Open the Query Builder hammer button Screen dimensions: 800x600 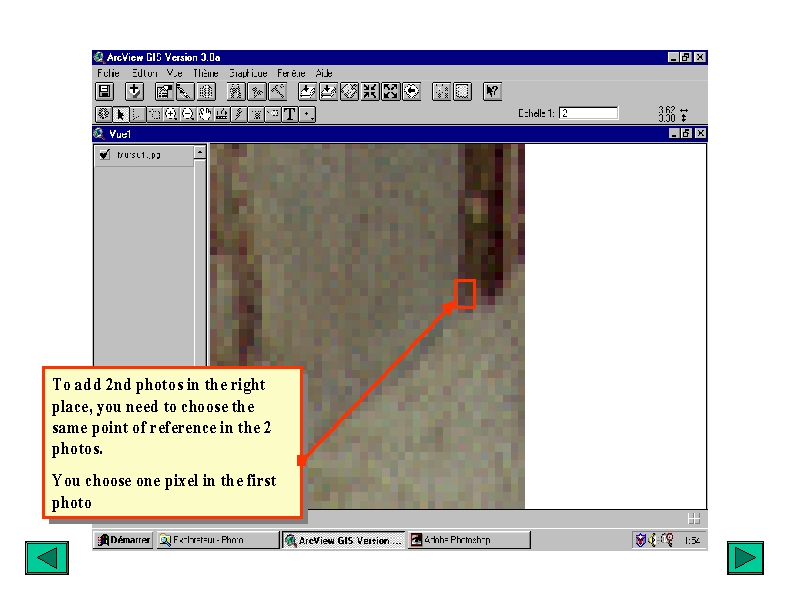277,92
